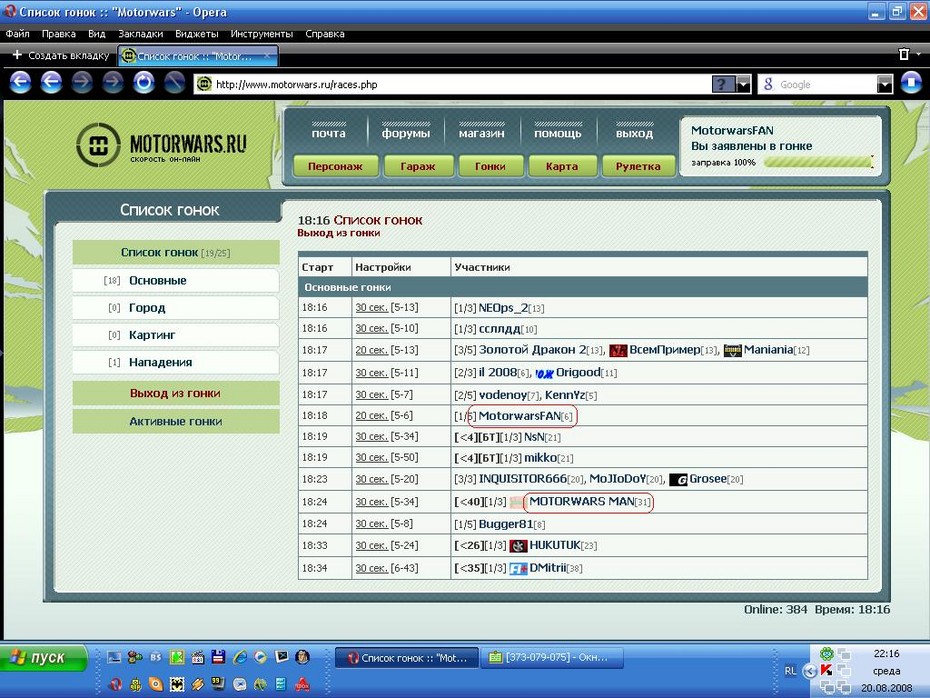Open the search engine dropdown next to Google

coord(884,84)
